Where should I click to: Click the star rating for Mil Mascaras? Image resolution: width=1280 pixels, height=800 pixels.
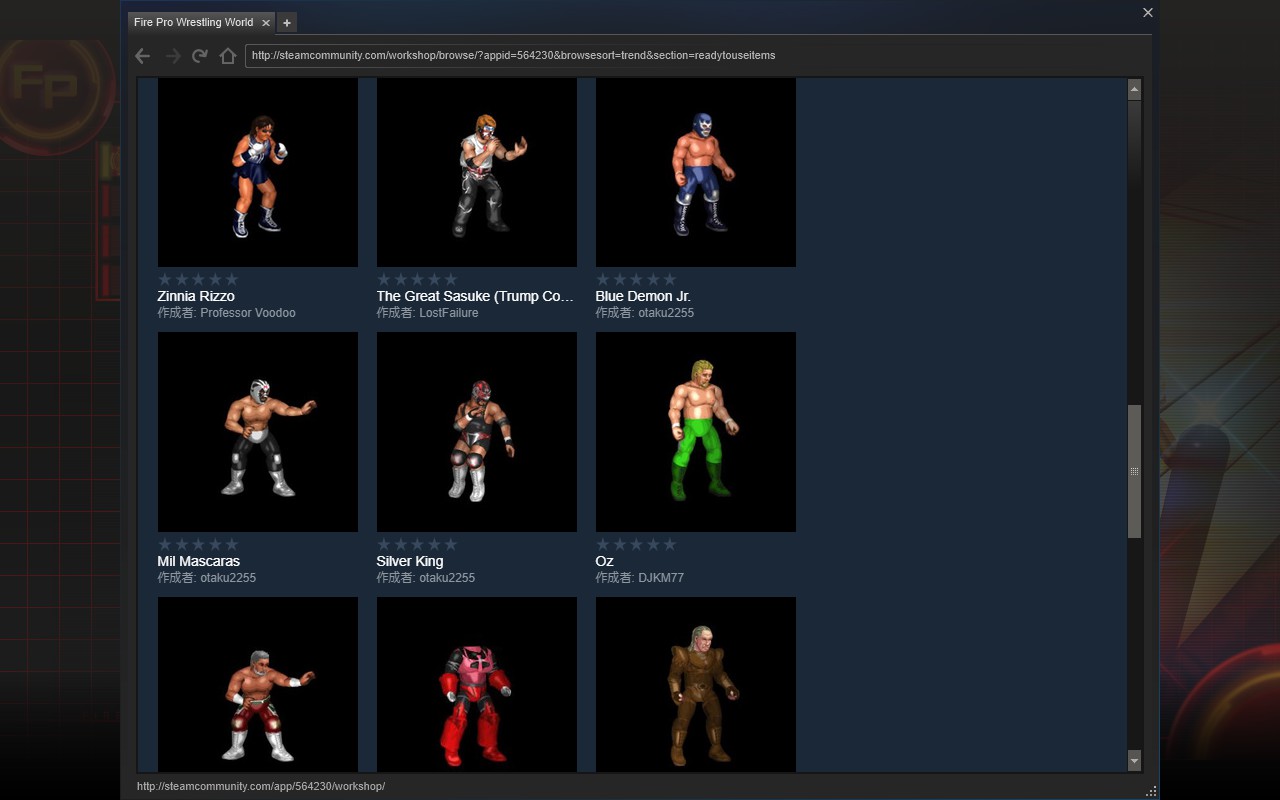[198, 544]
